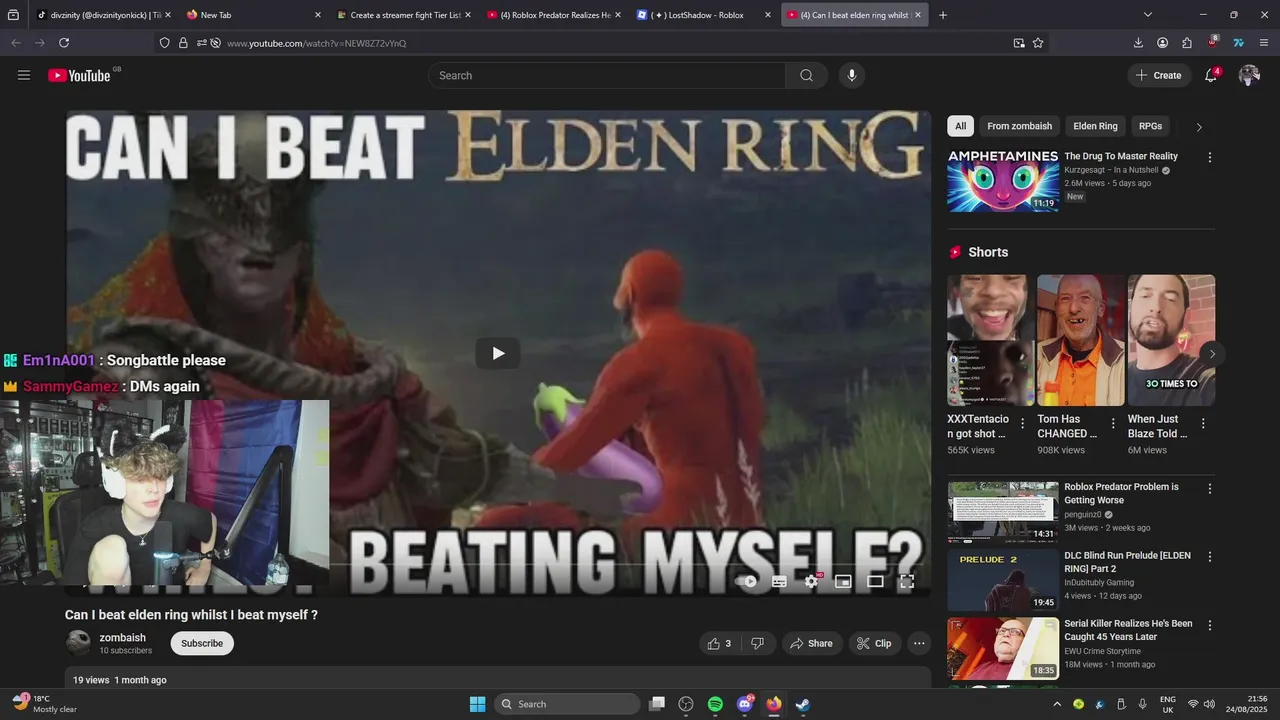Click the browser address bar URL
Screen dimensions: 1280x720
pos(316,43)
